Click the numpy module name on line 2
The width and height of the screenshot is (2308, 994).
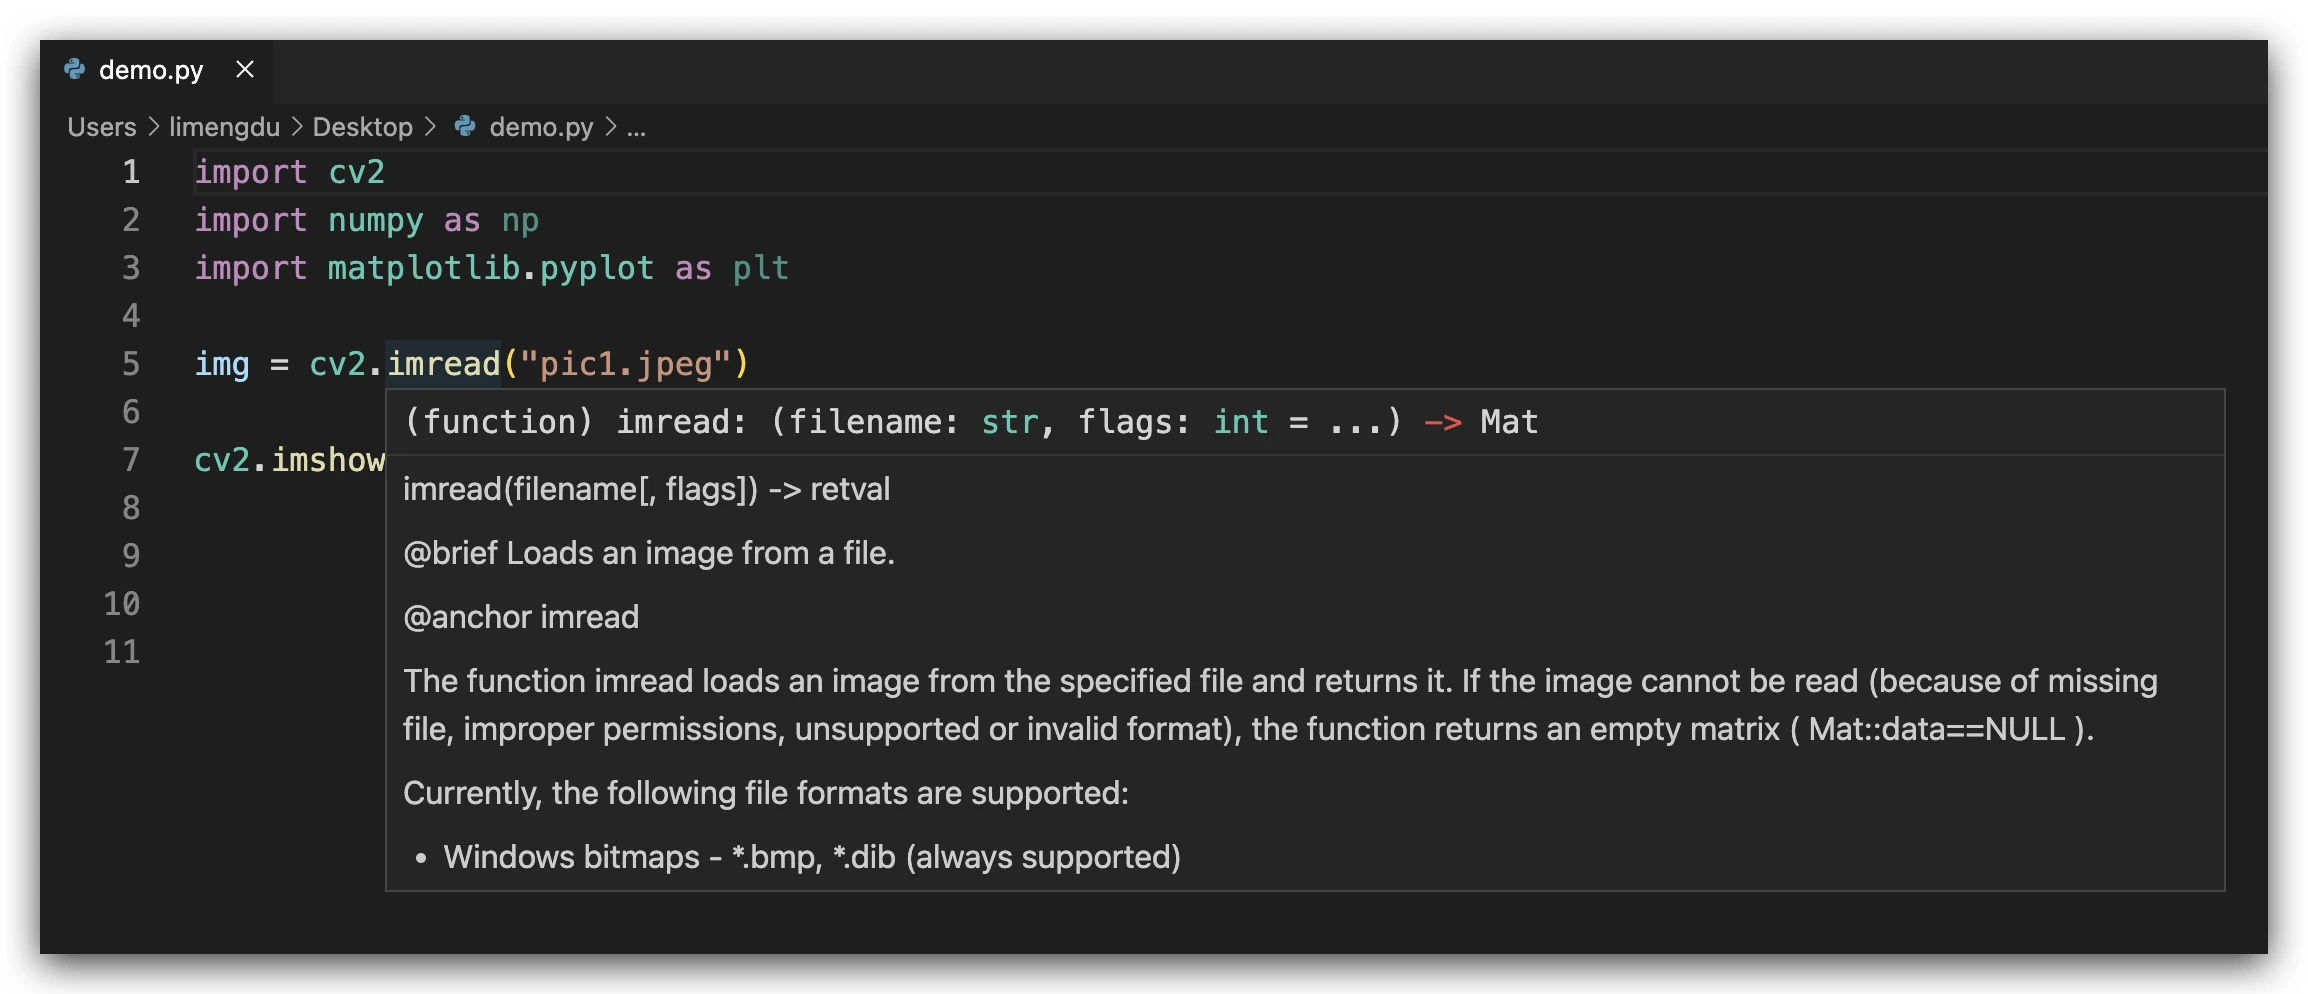coord(375,220)
